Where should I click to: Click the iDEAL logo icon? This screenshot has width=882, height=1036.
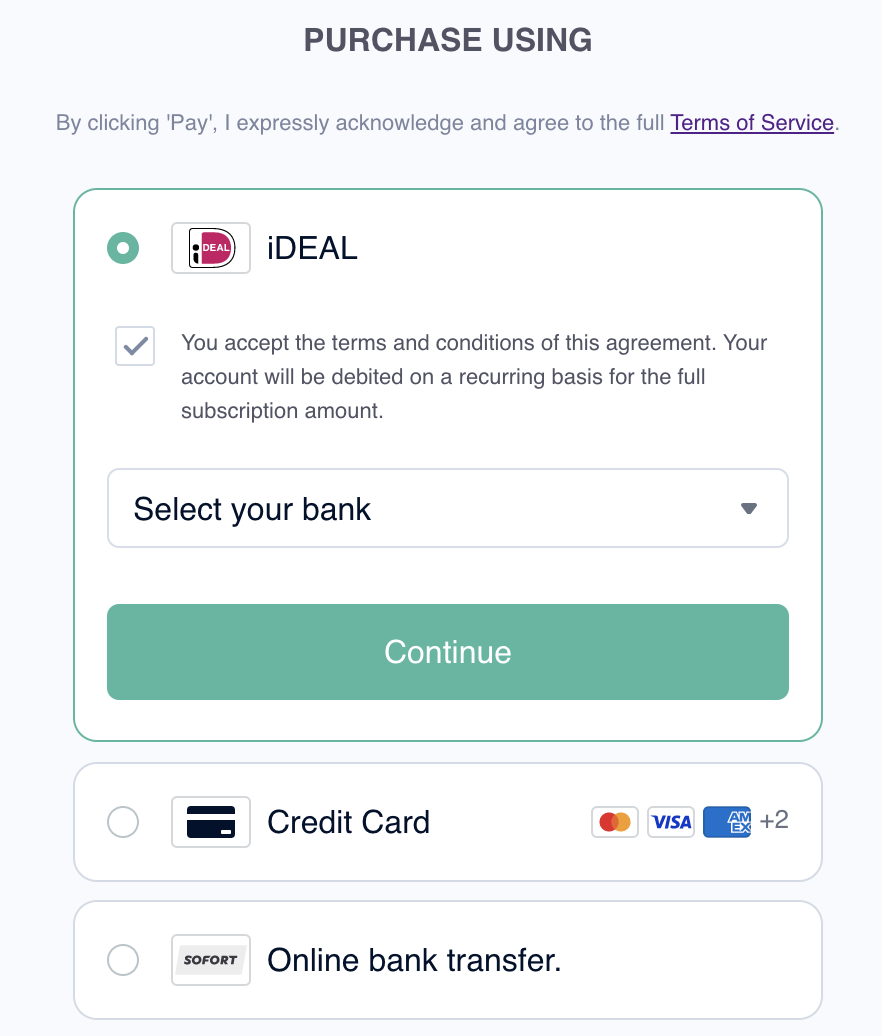click(x=211, y=248)
